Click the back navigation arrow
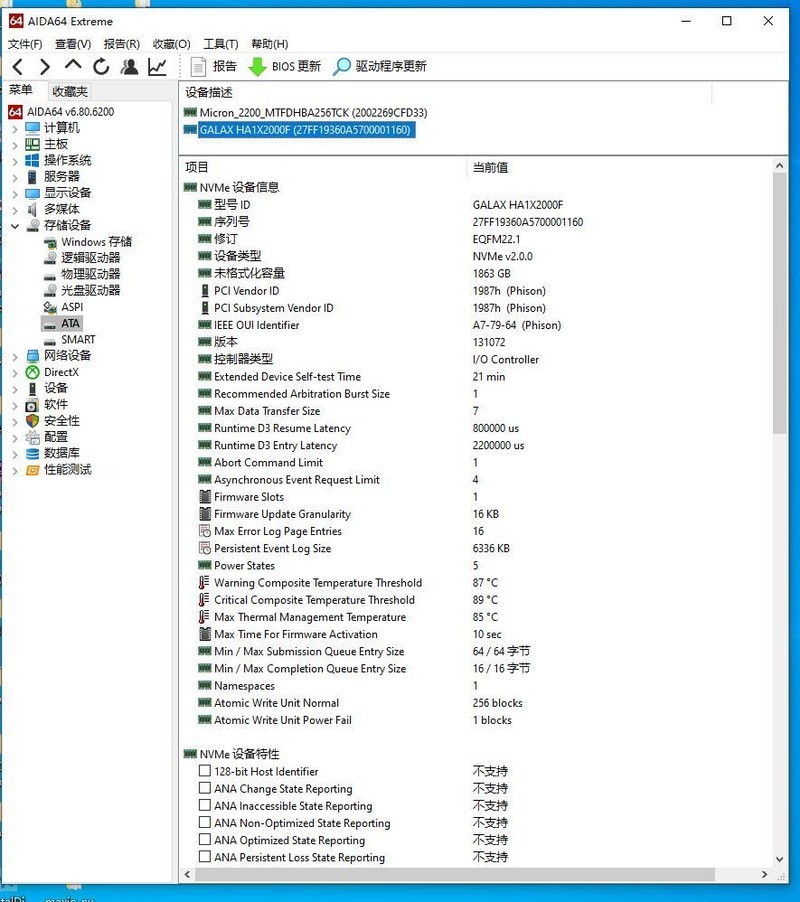This screenshot has width=800, height=902. [18, 67]
